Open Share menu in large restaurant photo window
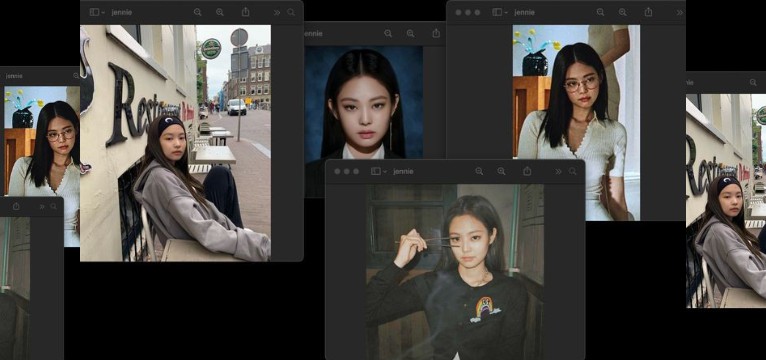This screenshot has width=766, height=360. click(246, 12)
